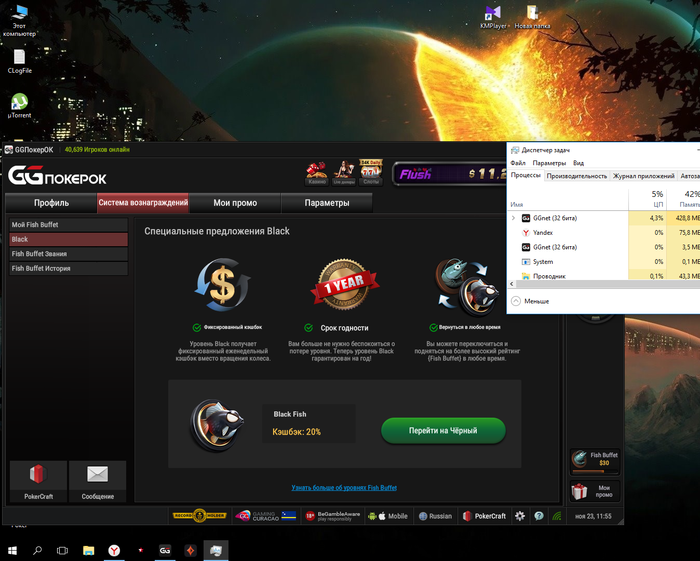The height and width of the screenshot is (561, 700).
Task: Sort processes by Имя column header
Action: coord(568,199)
